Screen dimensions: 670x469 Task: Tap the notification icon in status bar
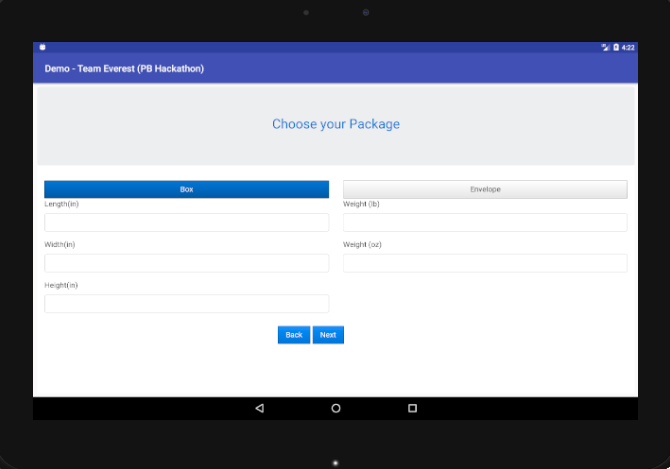click(42, 47)
